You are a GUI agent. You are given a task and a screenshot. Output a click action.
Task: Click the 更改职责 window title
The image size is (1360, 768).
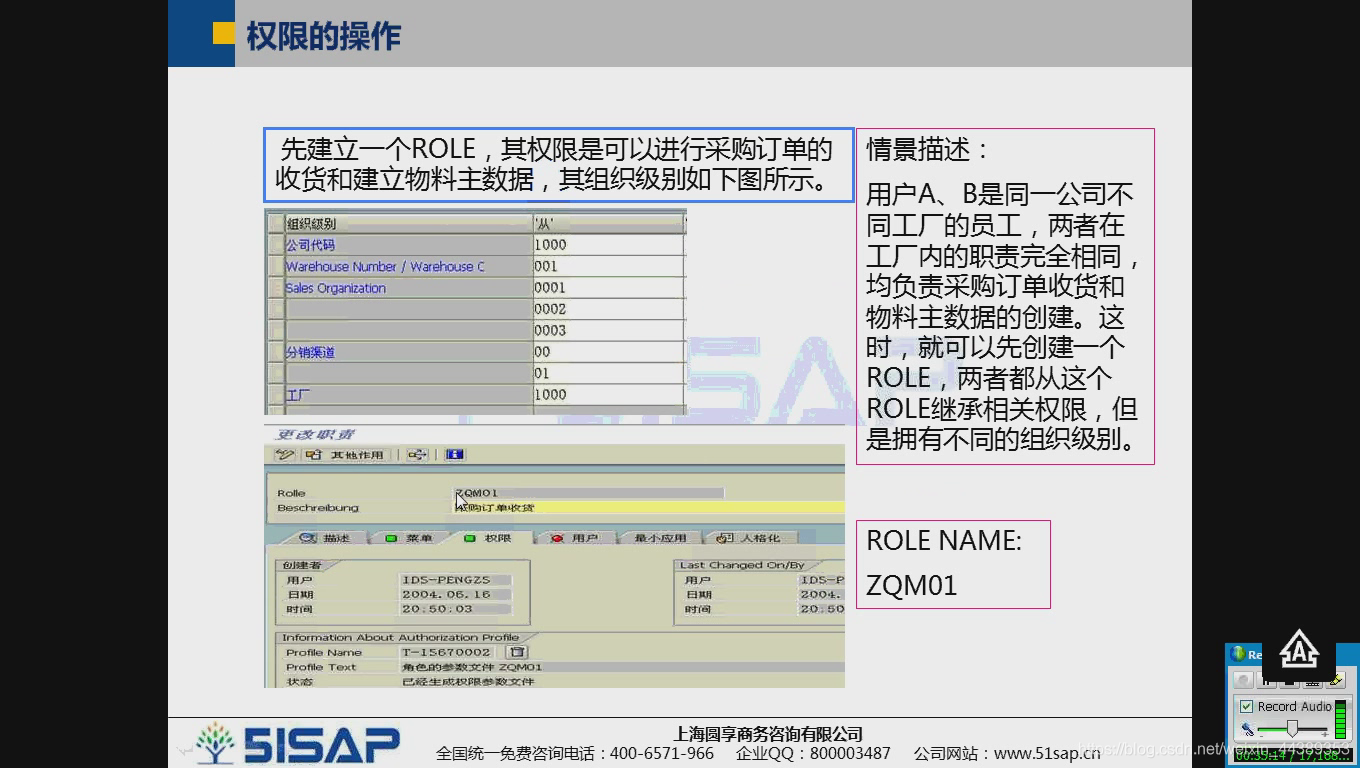(x=315, y=434)
